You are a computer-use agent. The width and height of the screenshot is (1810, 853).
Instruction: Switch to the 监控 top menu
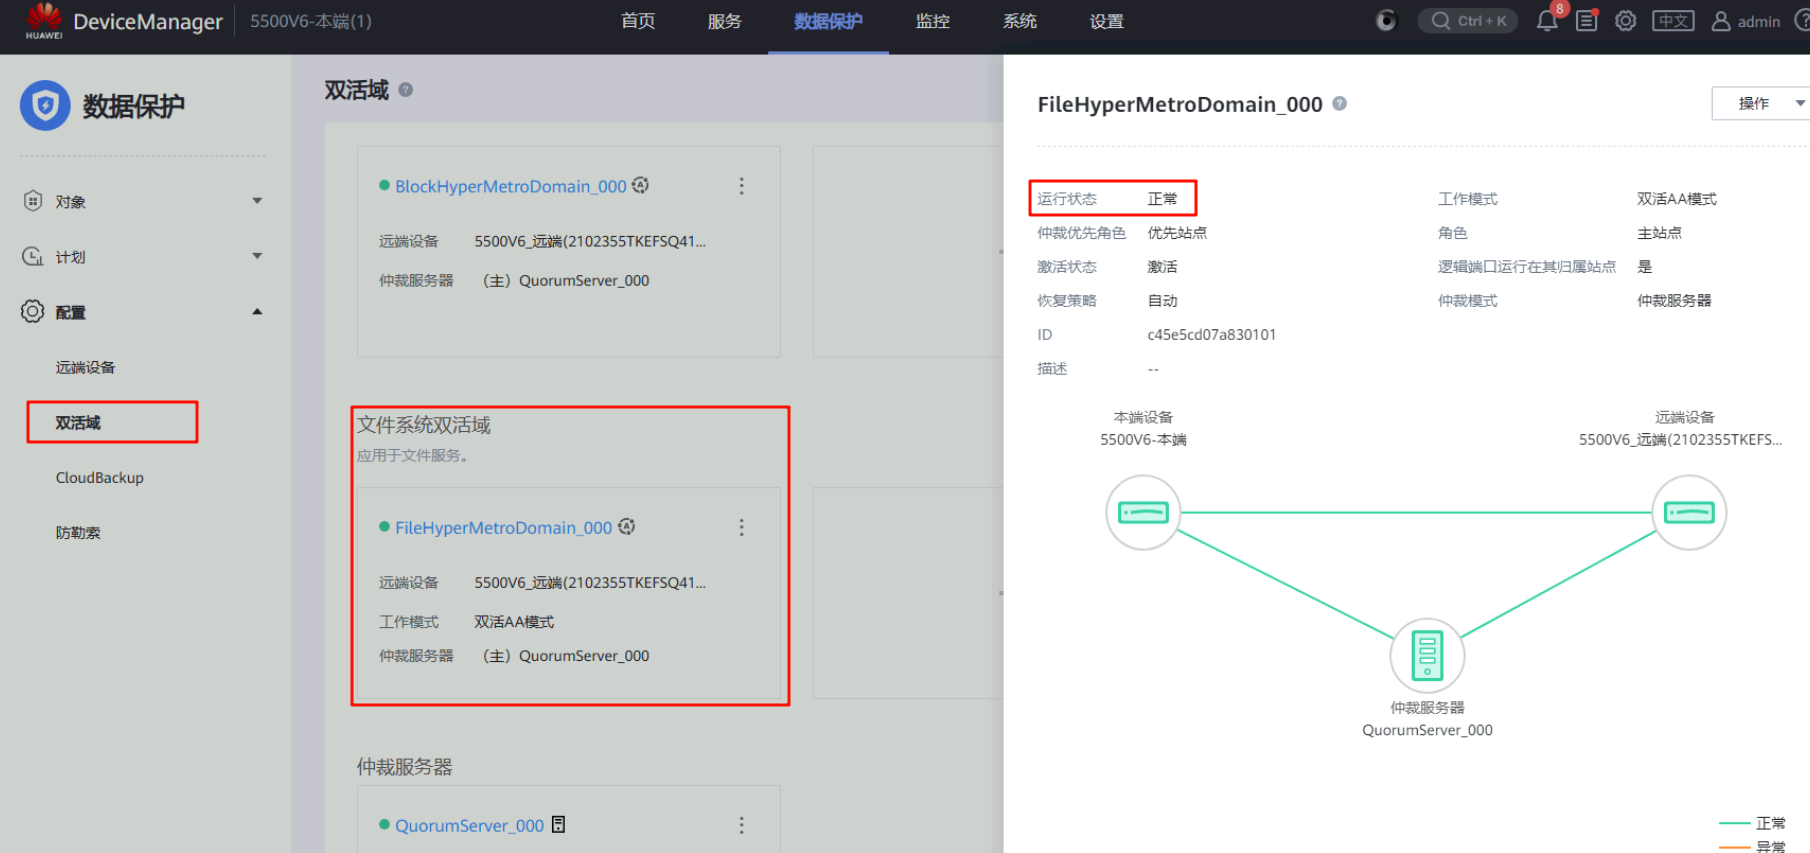tap(932, 21)
